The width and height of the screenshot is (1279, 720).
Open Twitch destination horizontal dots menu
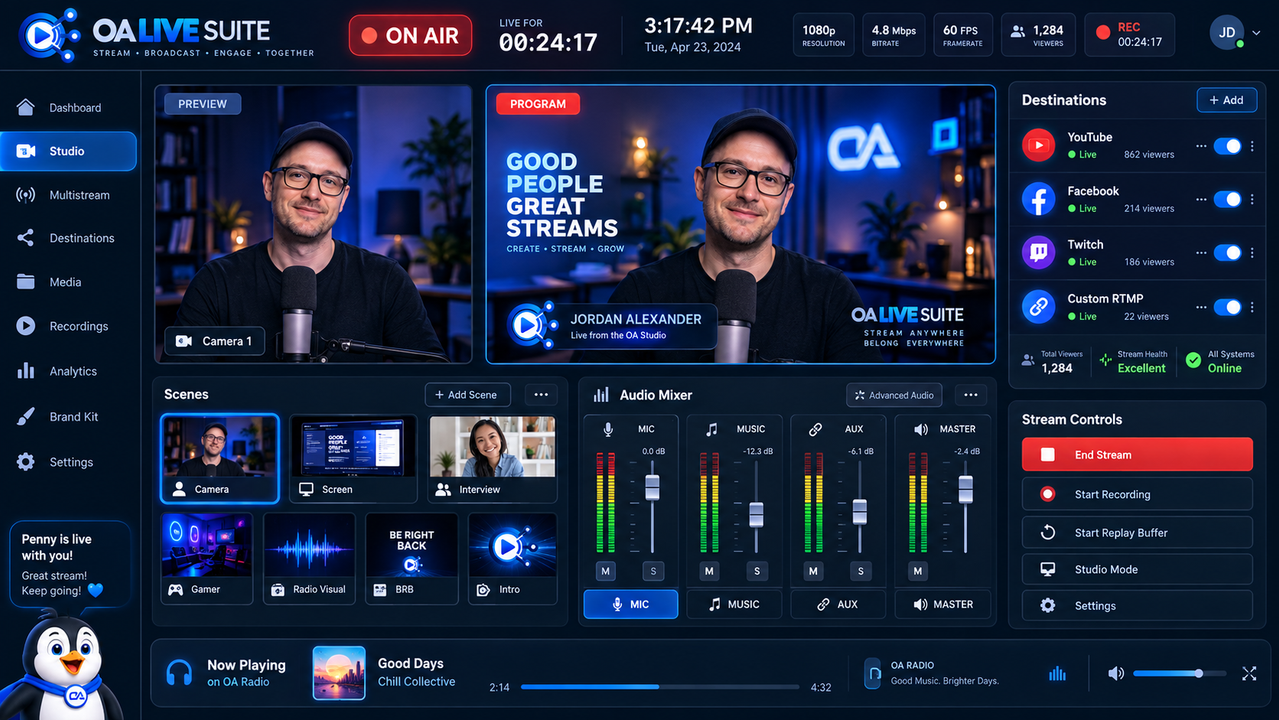pos(1200,253)
